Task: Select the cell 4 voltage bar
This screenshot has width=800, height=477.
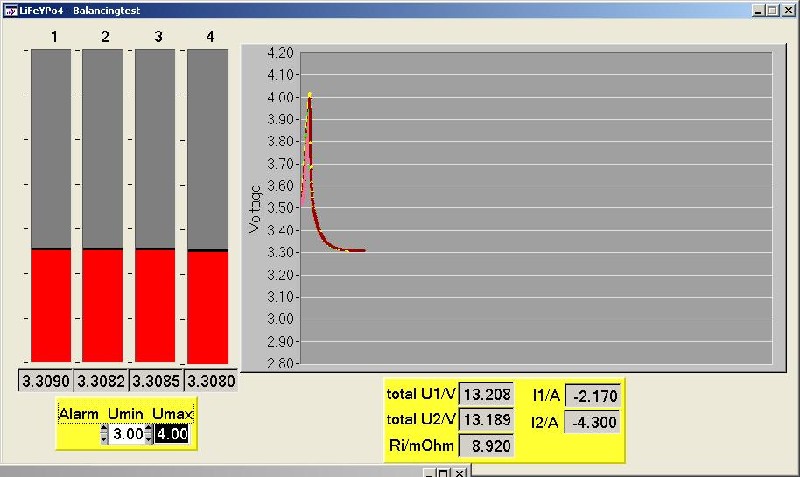Action: (x=207, y=205)
